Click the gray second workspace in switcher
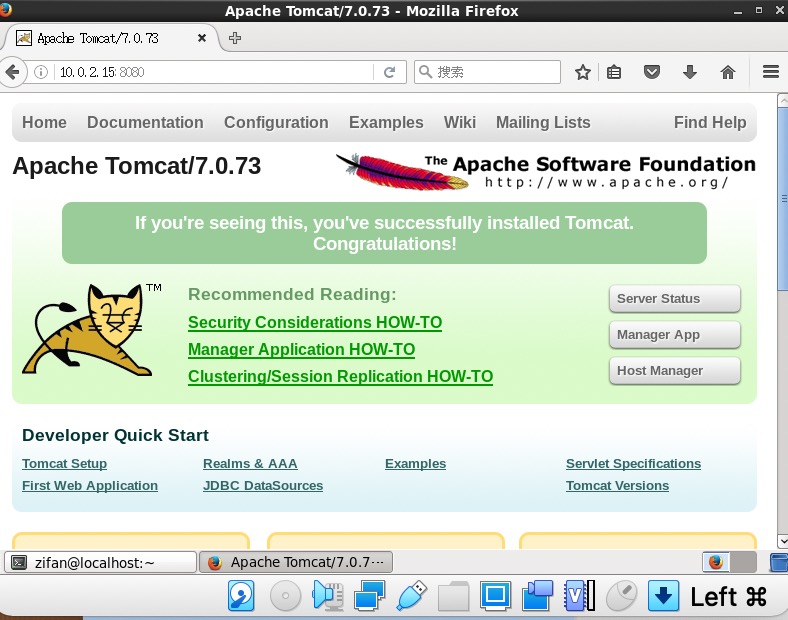 (743, 562)
